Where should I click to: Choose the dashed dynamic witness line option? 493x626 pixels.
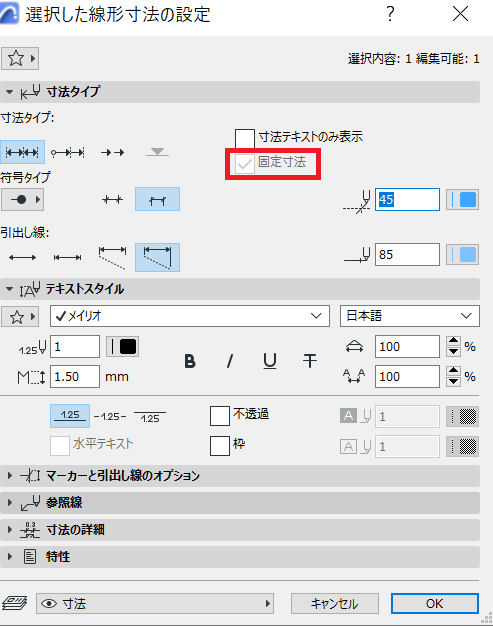pos(112,258)
